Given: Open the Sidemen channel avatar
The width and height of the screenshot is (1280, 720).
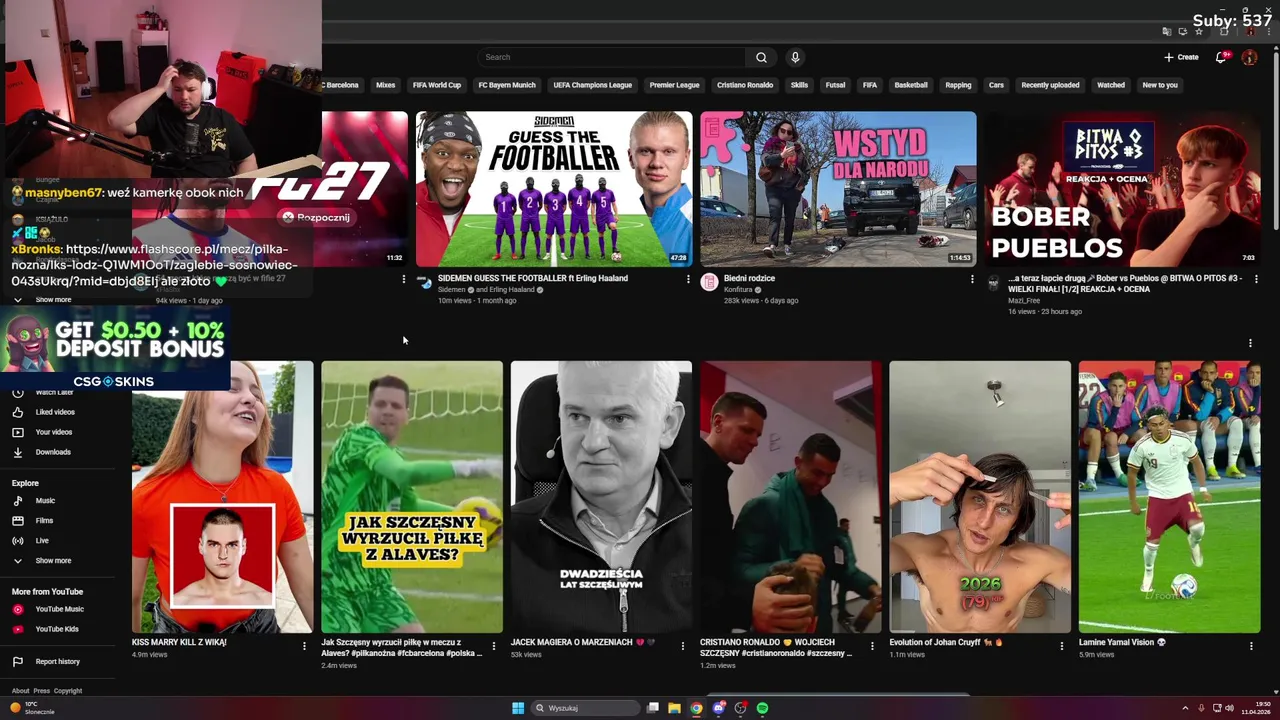Looking at the screenshot, I should [425, 283].
